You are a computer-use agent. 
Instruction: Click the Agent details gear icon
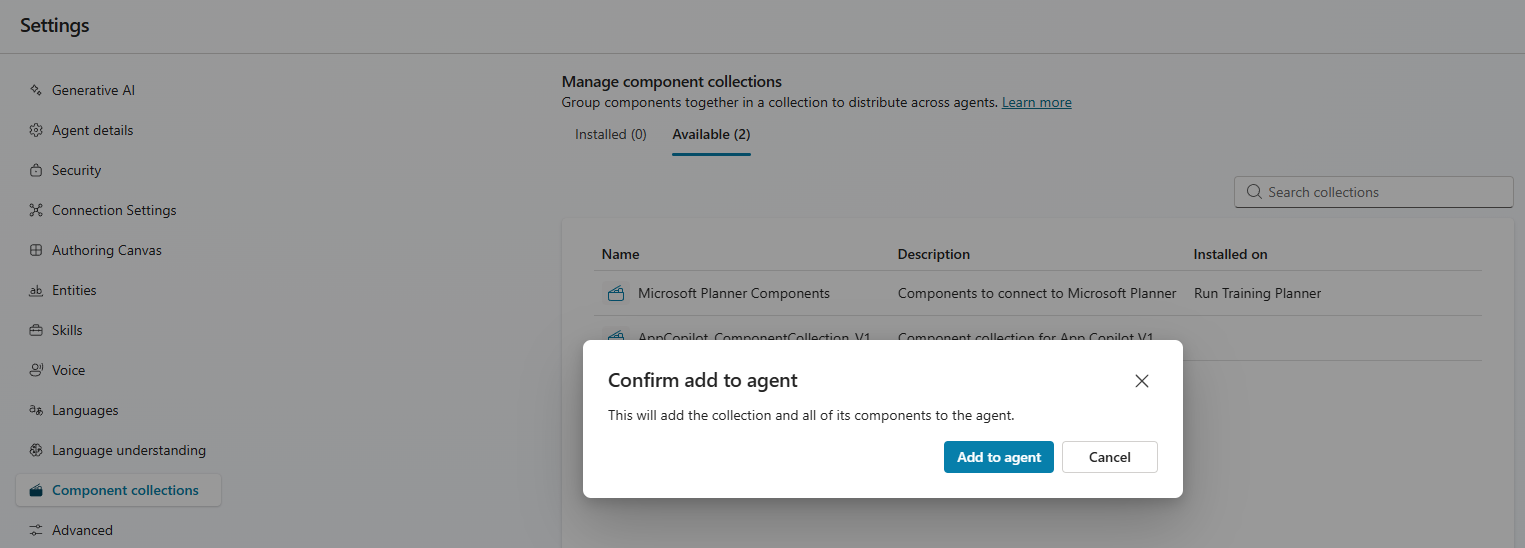tap(36, 130)
